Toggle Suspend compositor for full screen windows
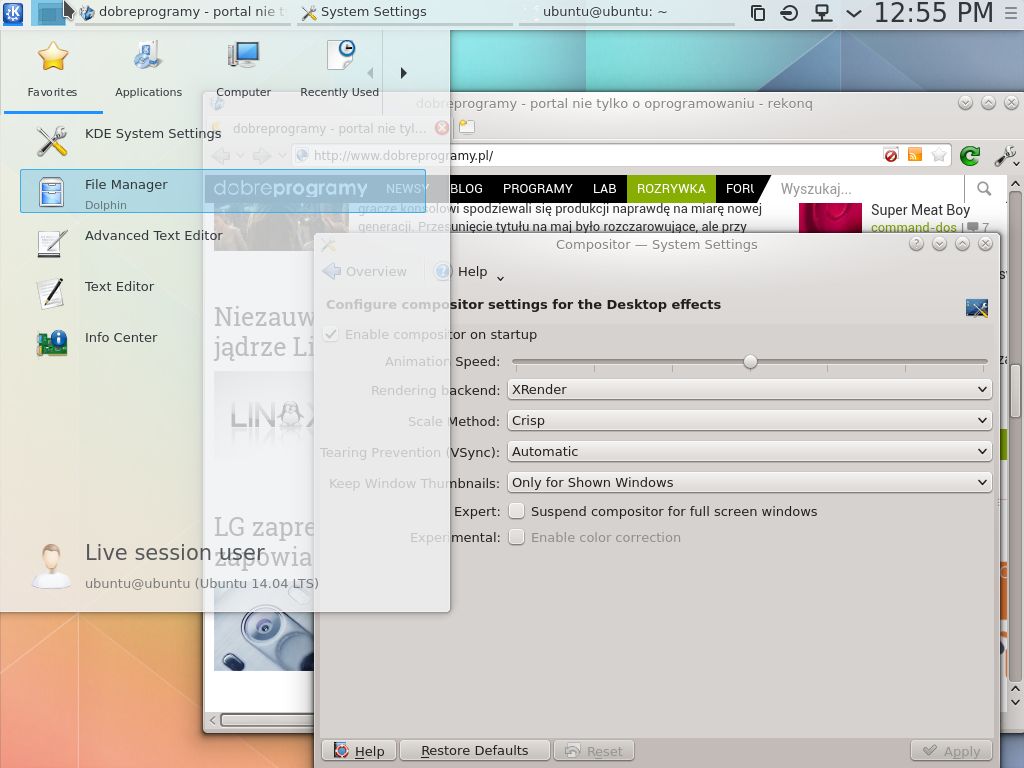This screenshot has height=768, width=1024. pos(517,511)
